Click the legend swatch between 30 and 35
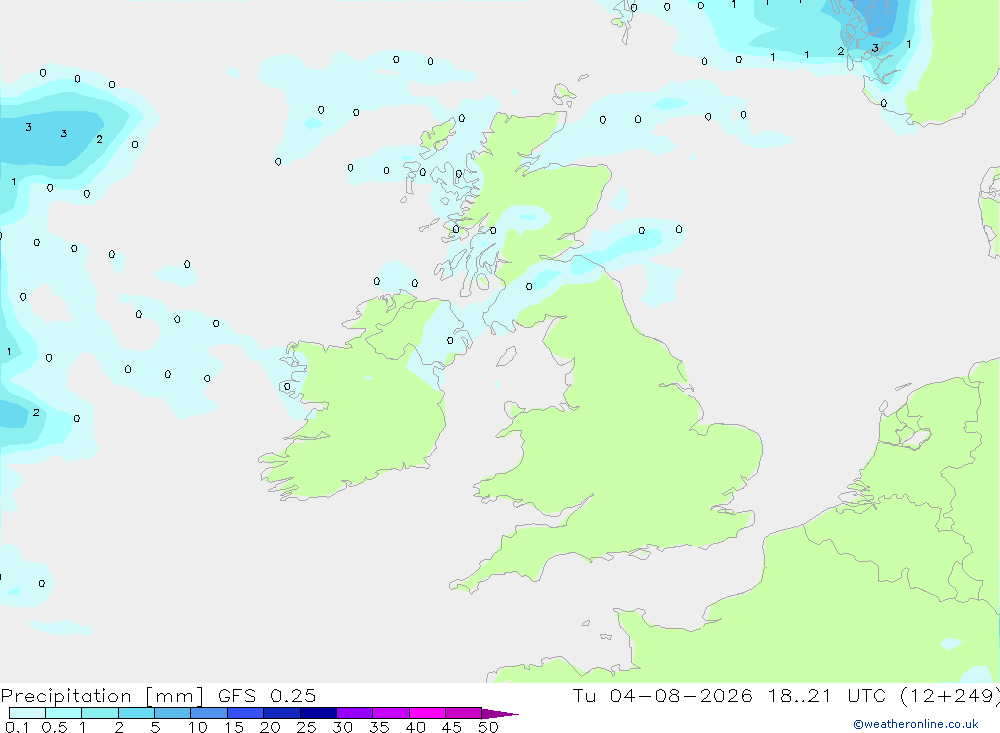This screenshot has width=1000, height=733. pyautogui.click(x=355, y=713)
